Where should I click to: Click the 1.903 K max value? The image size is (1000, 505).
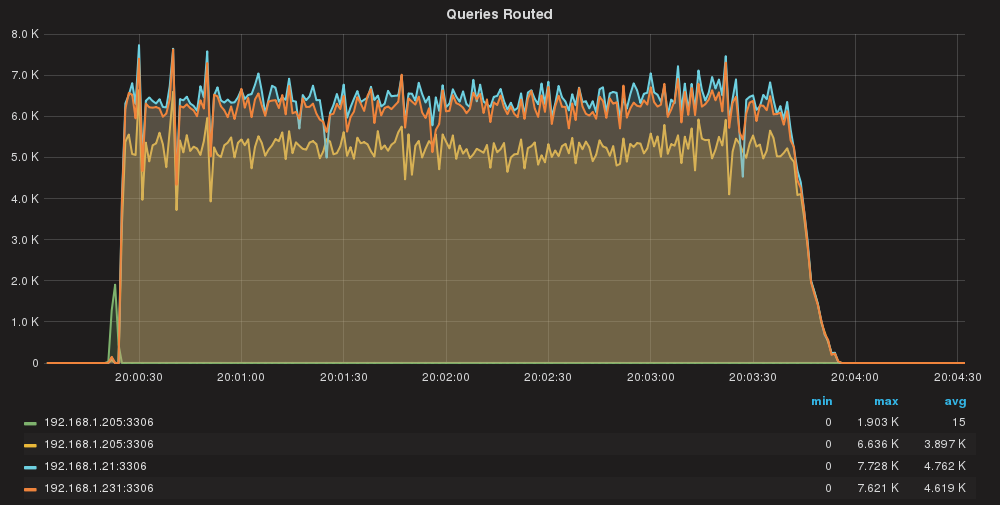[879, 422]
